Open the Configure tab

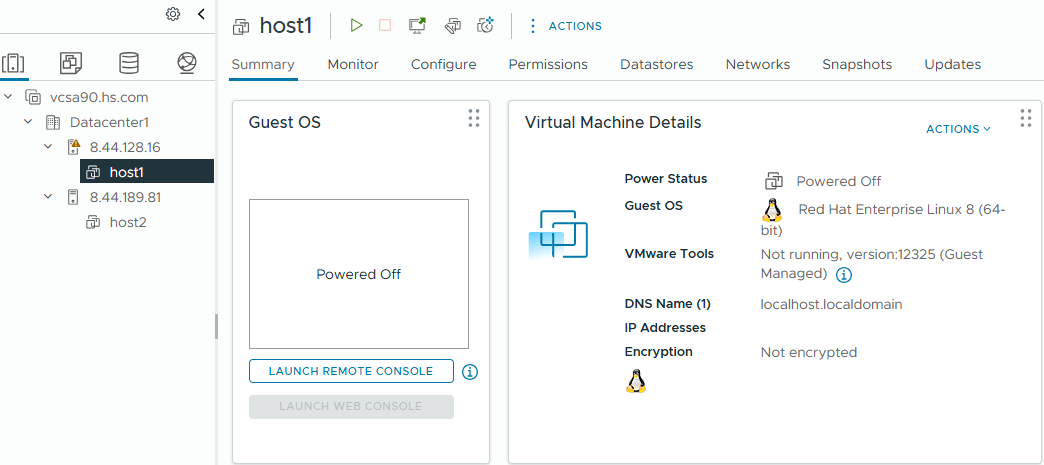pyautogui.click(x=443, y=65)
